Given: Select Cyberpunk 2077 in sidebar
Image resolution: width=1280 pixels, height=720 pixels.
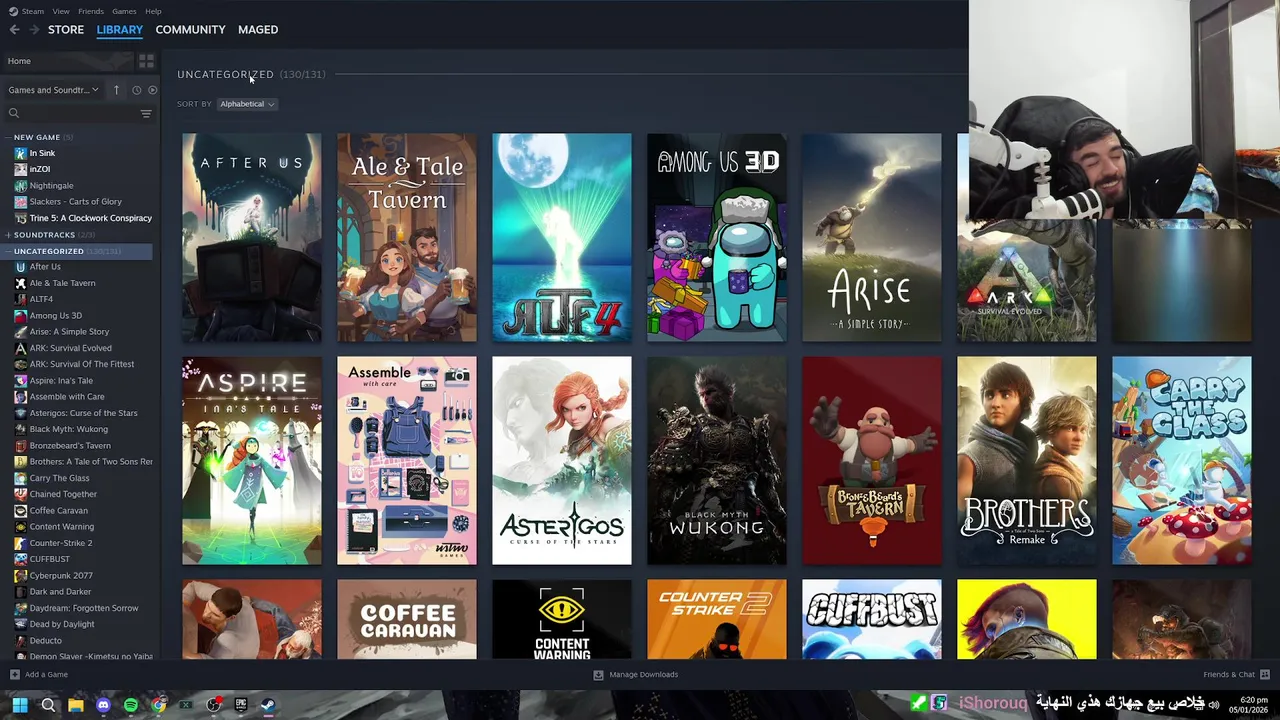Looking at the screenshot, I should (x=61, y=576).
